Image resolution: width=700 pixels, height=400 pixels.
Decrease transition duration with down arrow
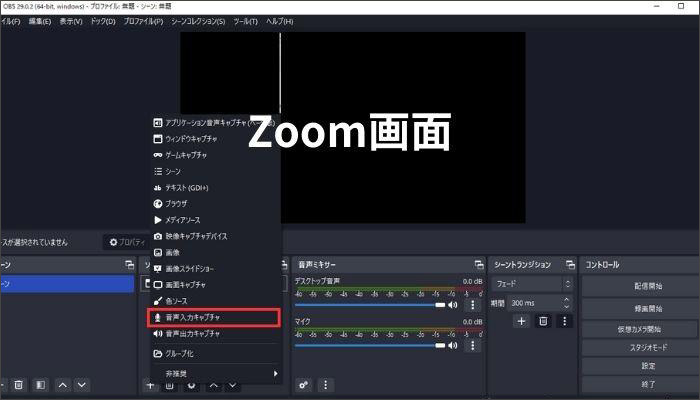coord(567,307)
